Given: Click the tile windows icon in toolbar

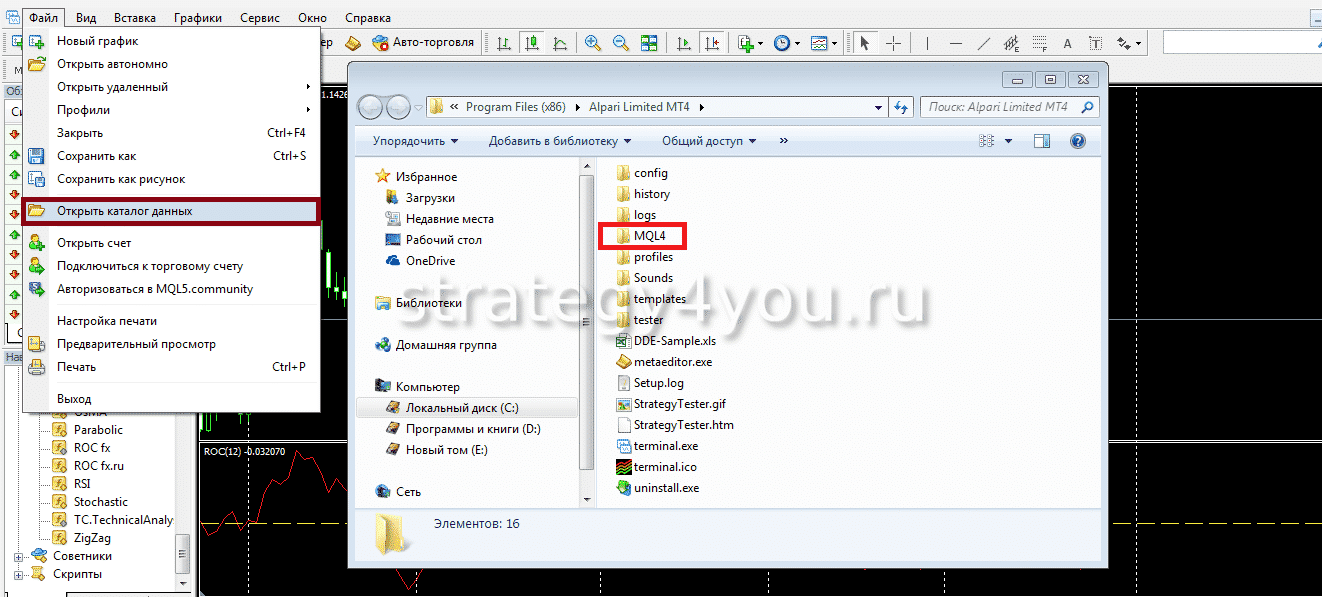Looking at the screenshot, I should [x=649, y=43].
